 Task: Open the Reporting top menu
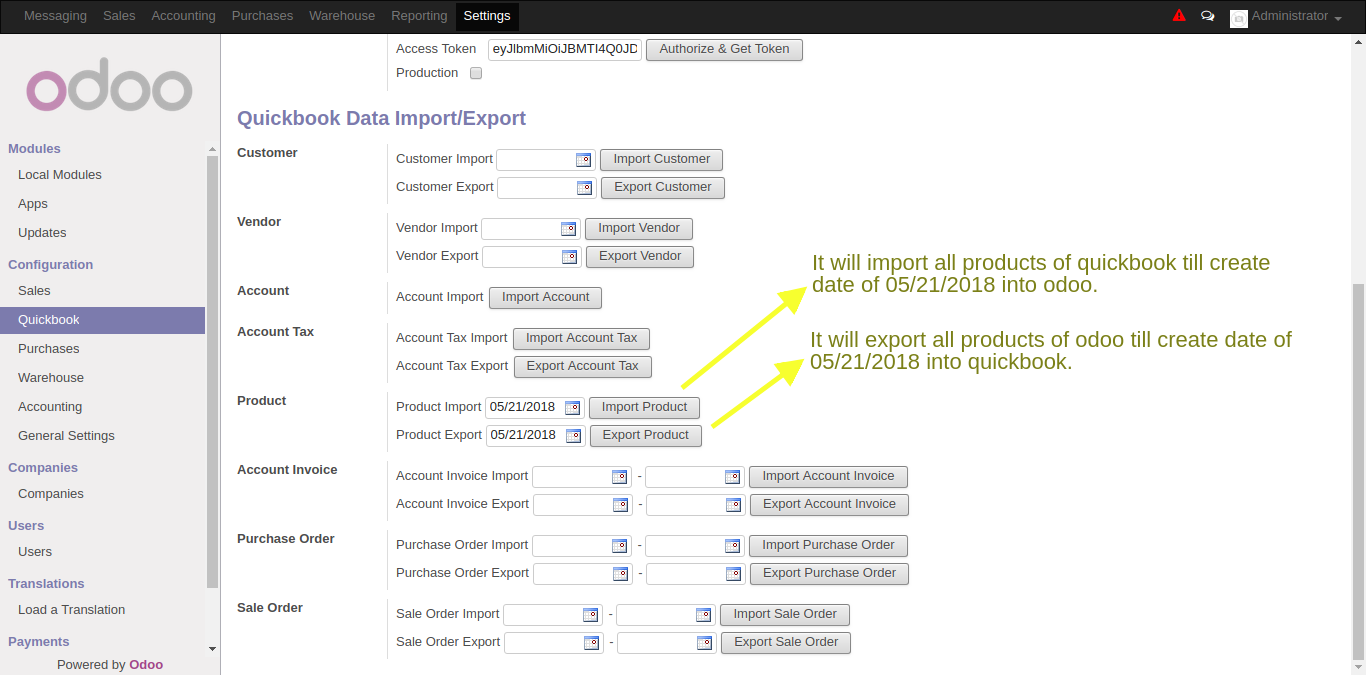coord(419,16)
